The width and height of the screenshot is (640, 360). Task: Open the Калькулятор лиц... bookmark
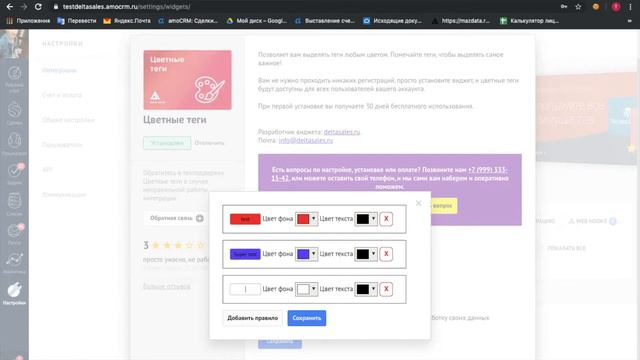pos(529,21)
